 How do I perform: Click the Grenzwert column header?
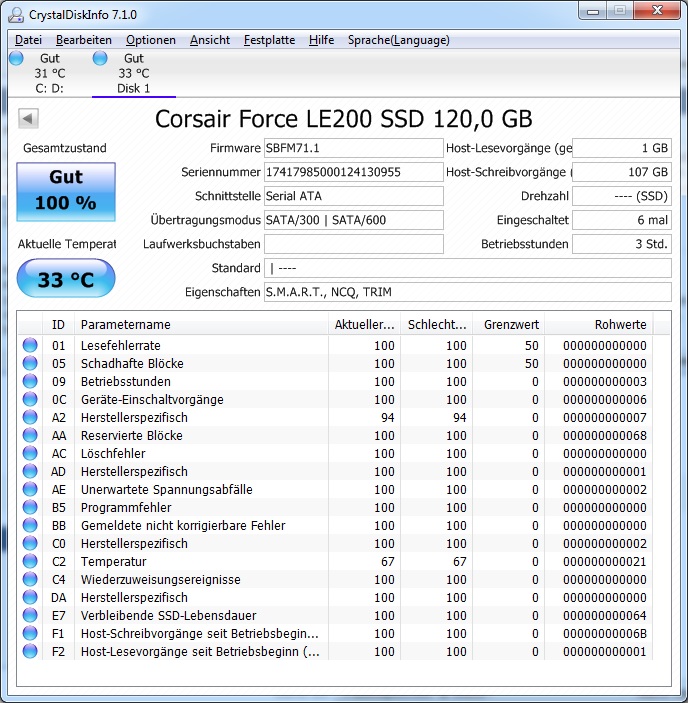(508, 325)
